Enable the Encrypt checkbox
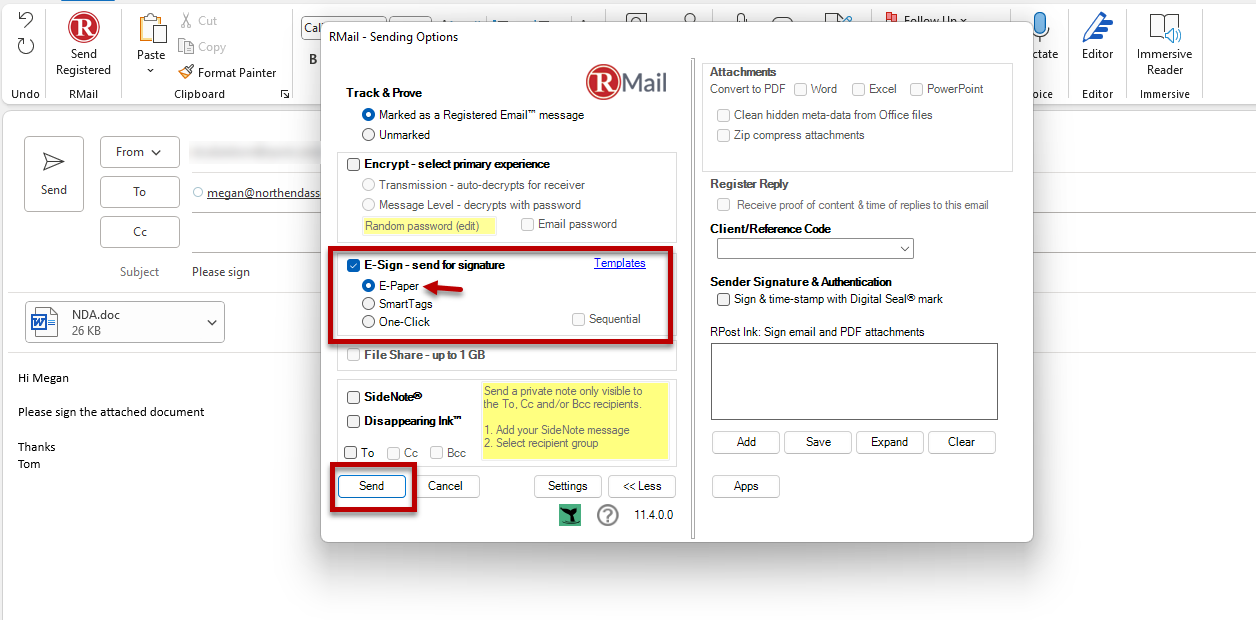Image resolution: width=1256 pixels, height=620 pixels. pyautogui.click(x=353, y=164)
